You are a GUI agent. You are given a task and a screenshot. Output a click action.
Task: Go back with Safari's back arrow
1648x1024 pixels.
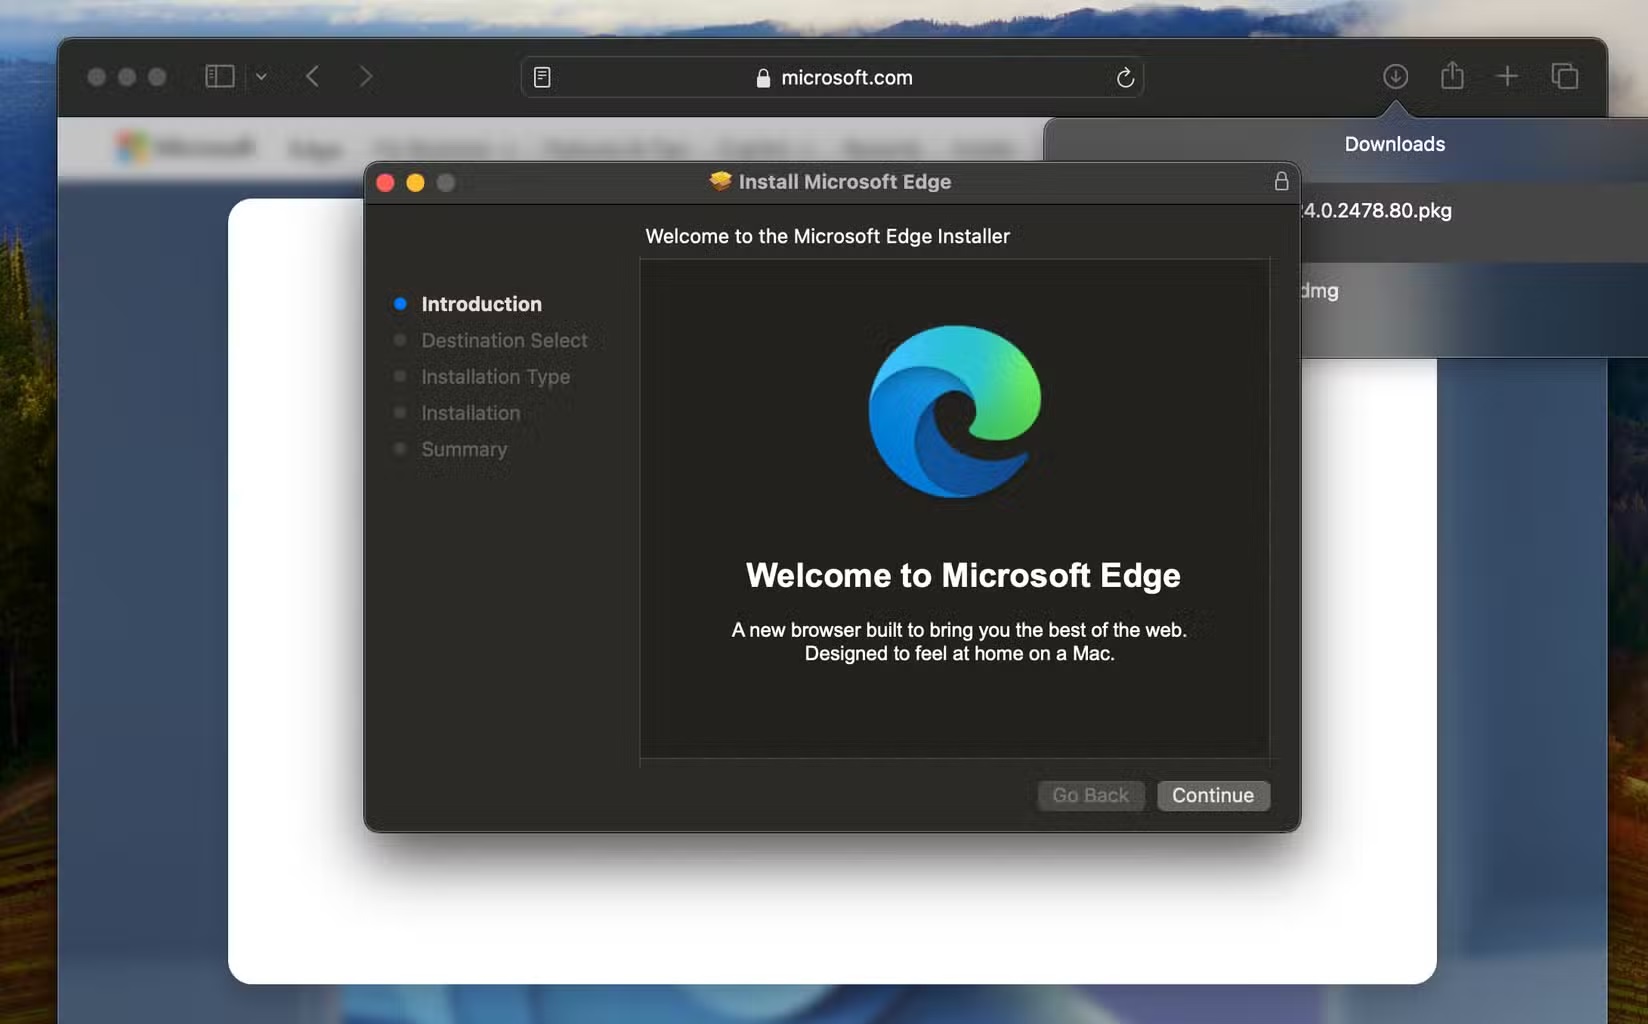pos(313,76)
